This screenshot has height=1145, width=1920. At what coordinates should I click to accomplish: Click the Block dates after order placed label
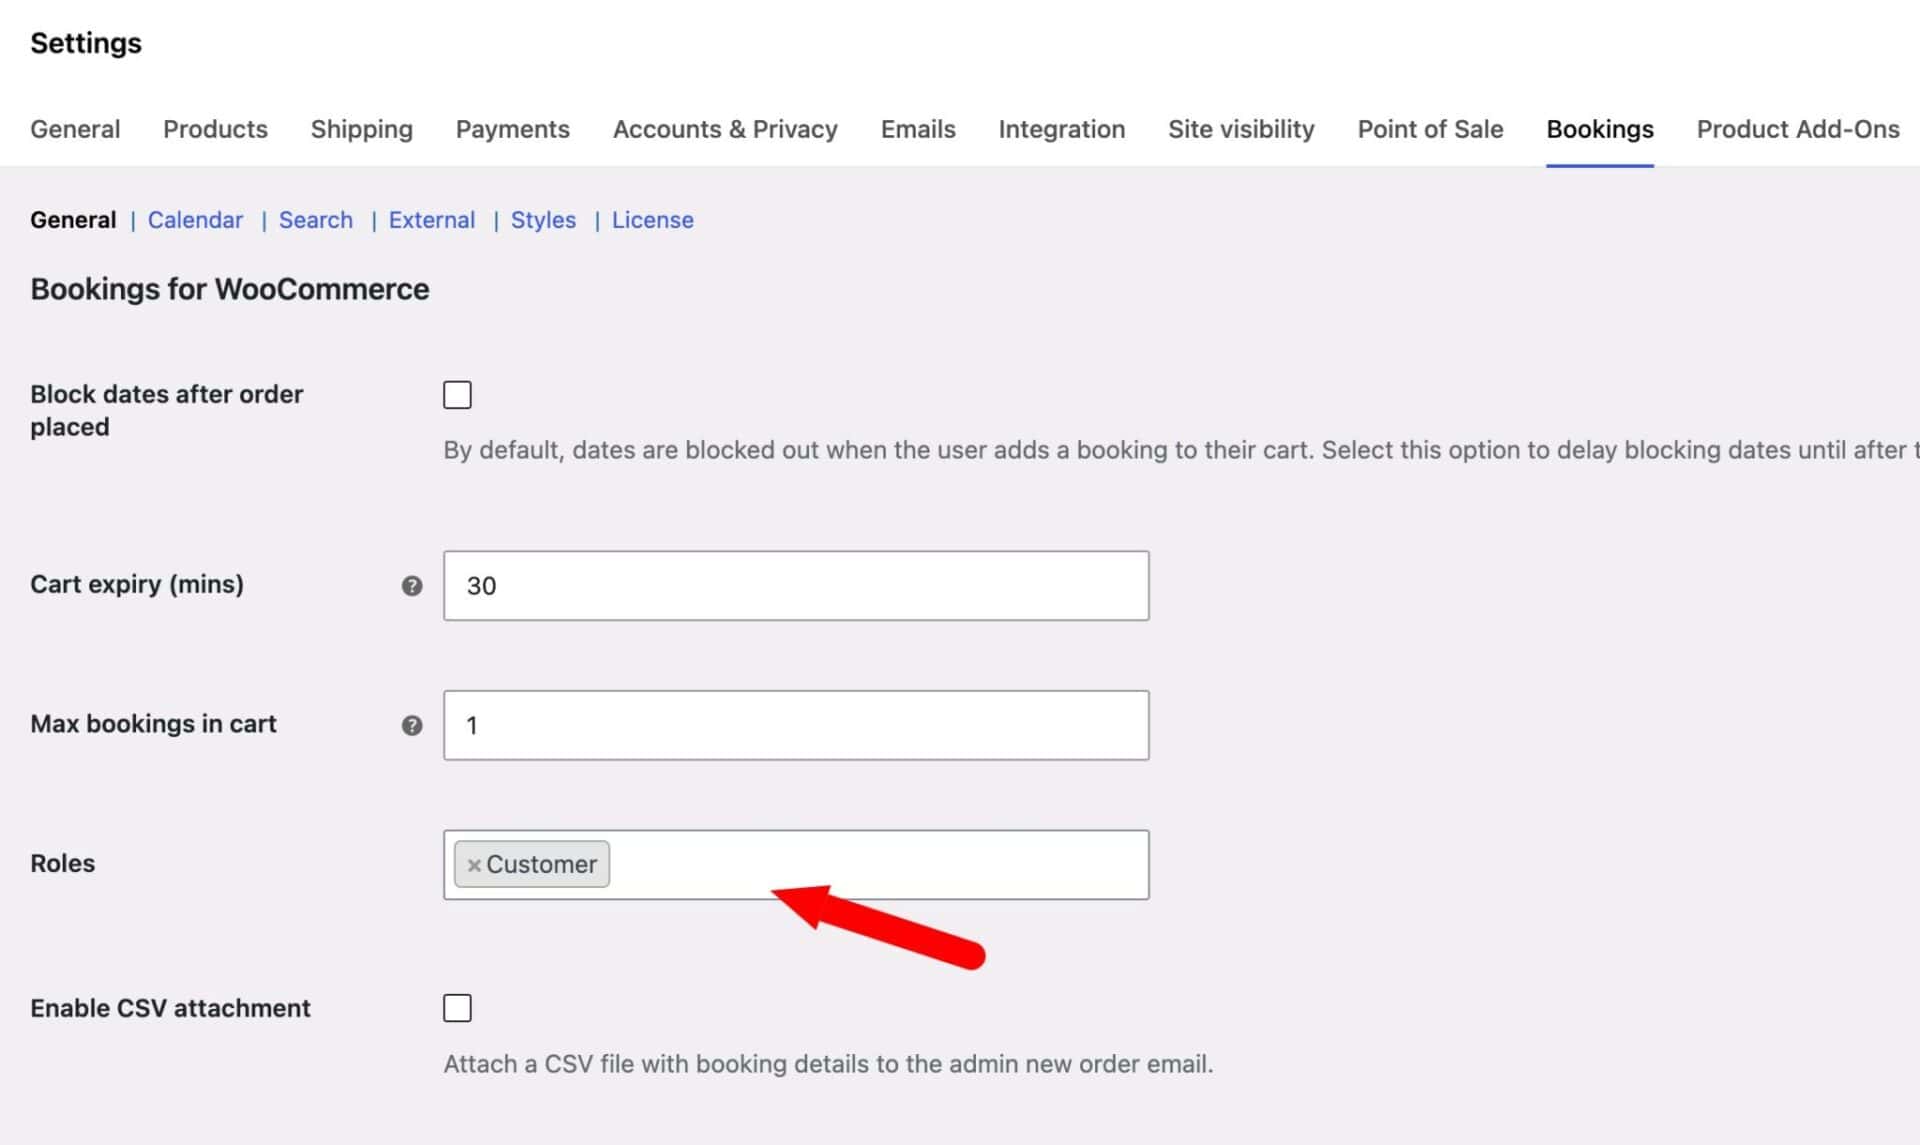click(x=166, y=410)
